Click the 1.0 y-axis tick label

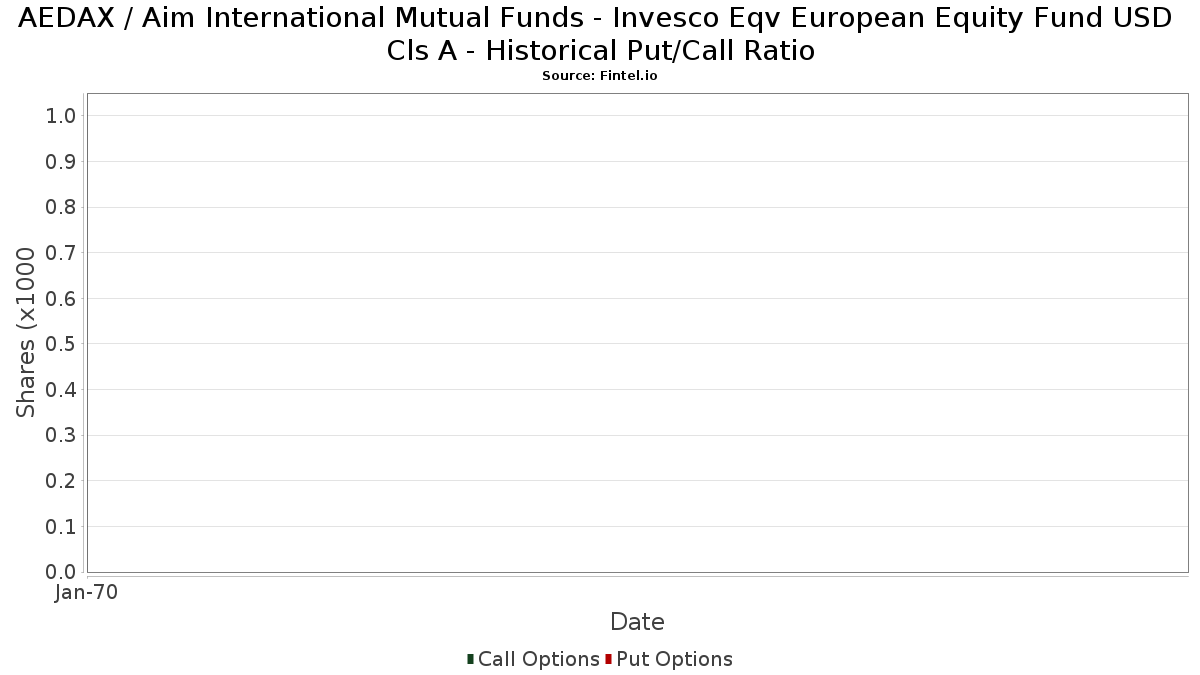(x=61, y=116)
